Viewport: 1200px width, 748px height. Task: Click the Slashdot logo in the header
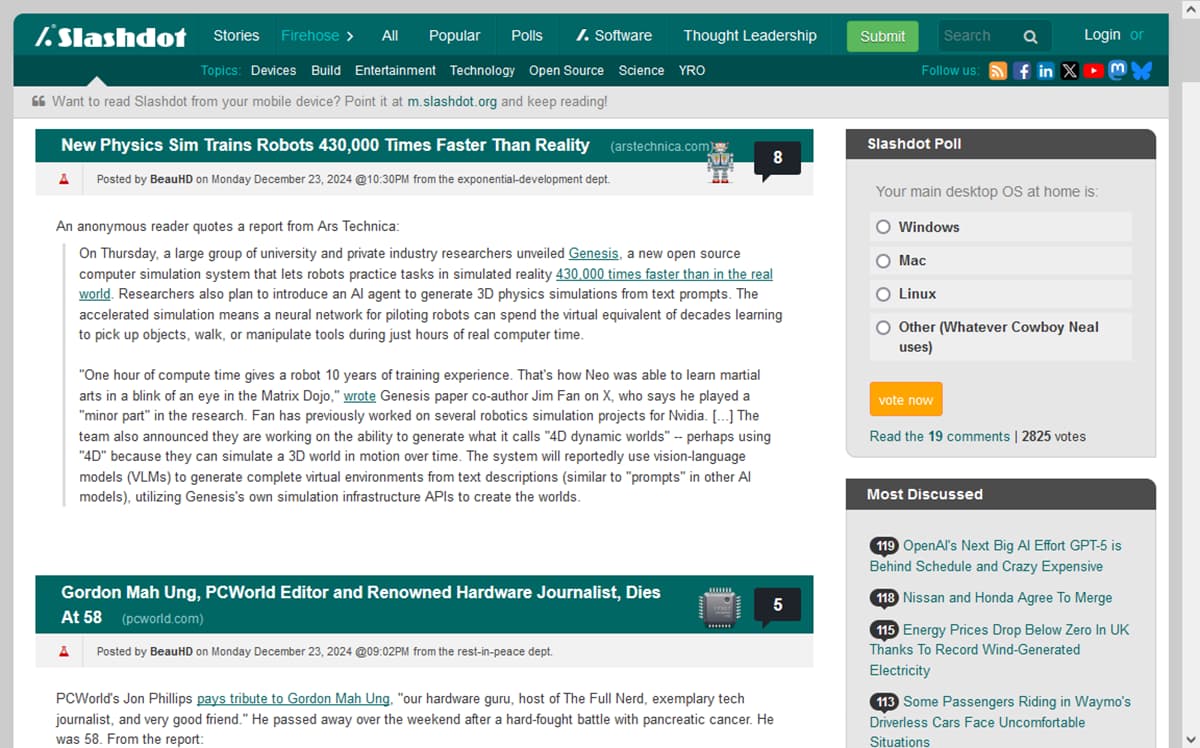(110, 37)
